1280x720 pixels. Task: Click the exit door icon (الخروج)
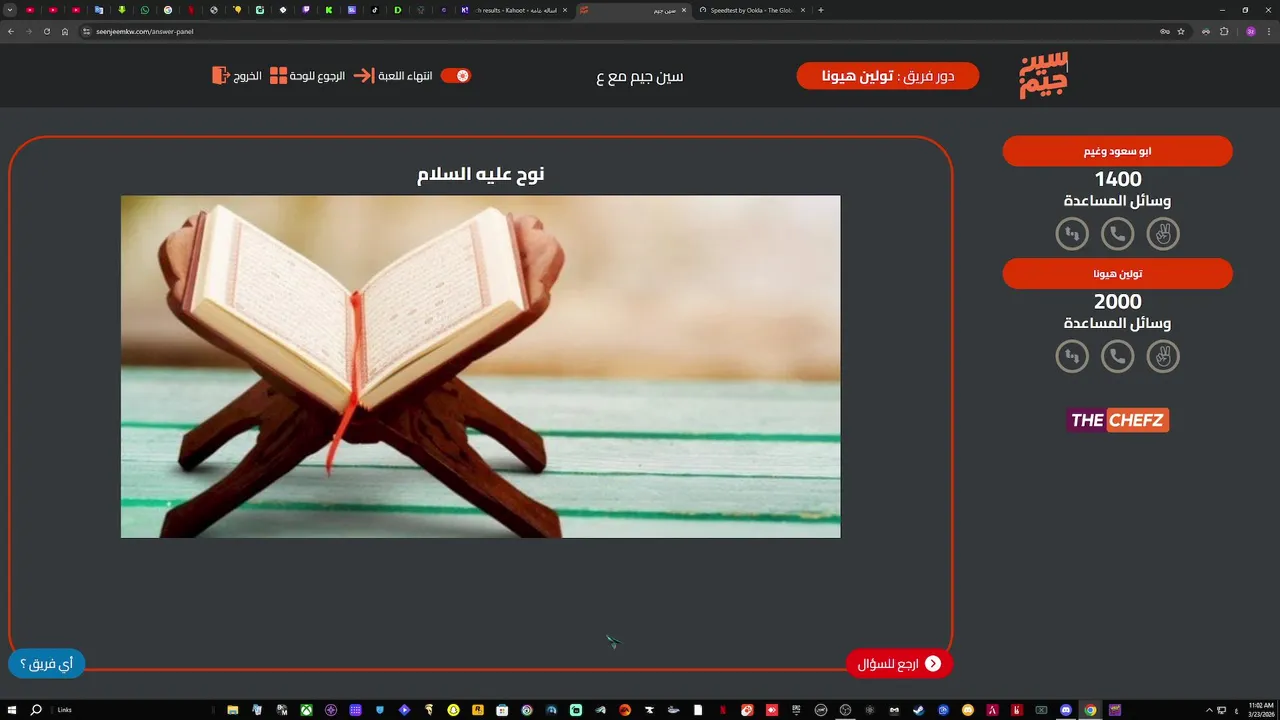[x=221, y=75]
